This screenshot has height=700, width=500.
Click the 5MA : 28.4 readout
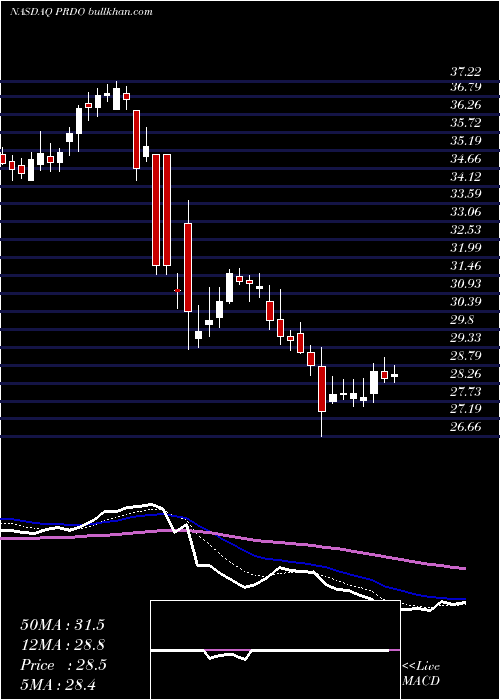(58, 684)
